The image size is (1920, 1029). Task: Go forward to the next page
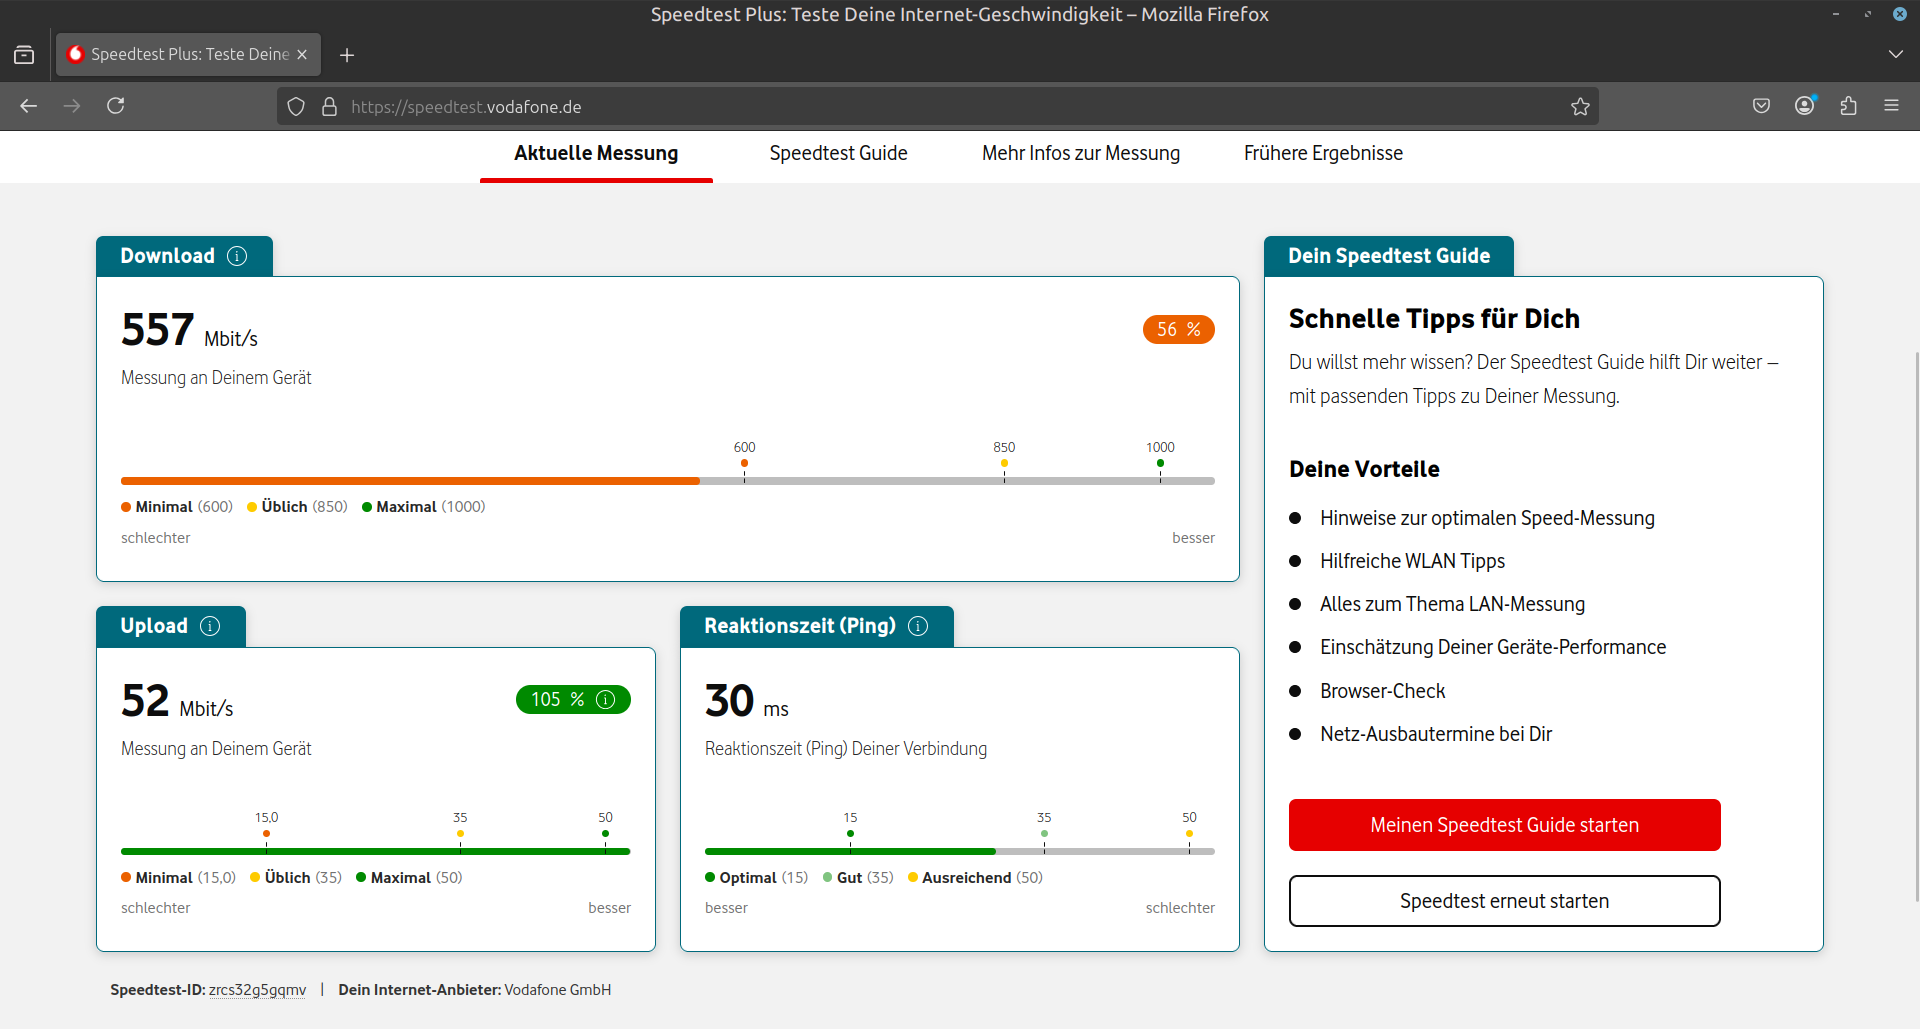pos(72,106)
